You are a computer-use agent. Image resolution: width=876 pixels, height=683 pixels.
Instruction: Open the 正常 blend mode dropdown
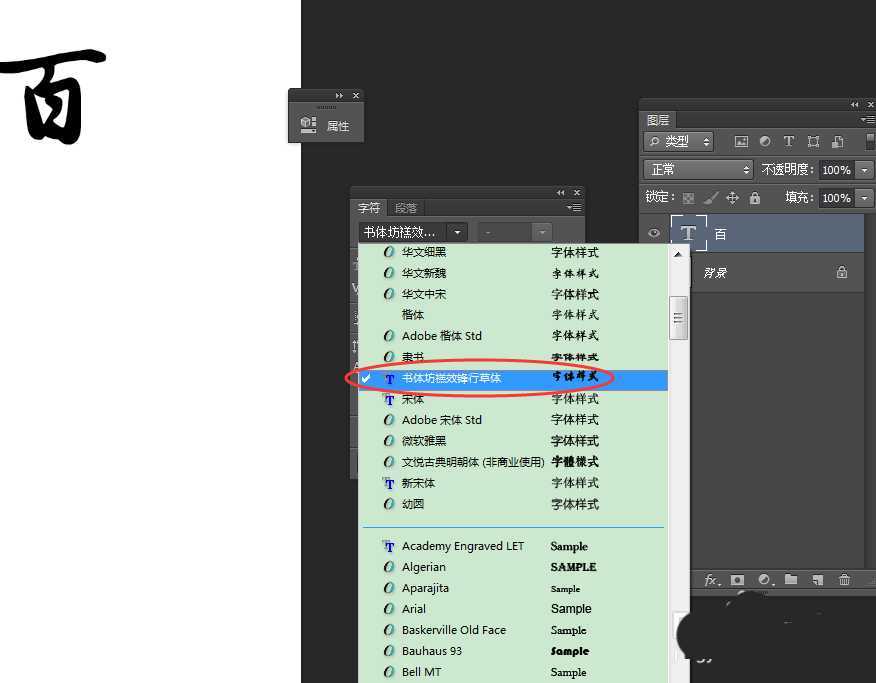click(697, 170)
